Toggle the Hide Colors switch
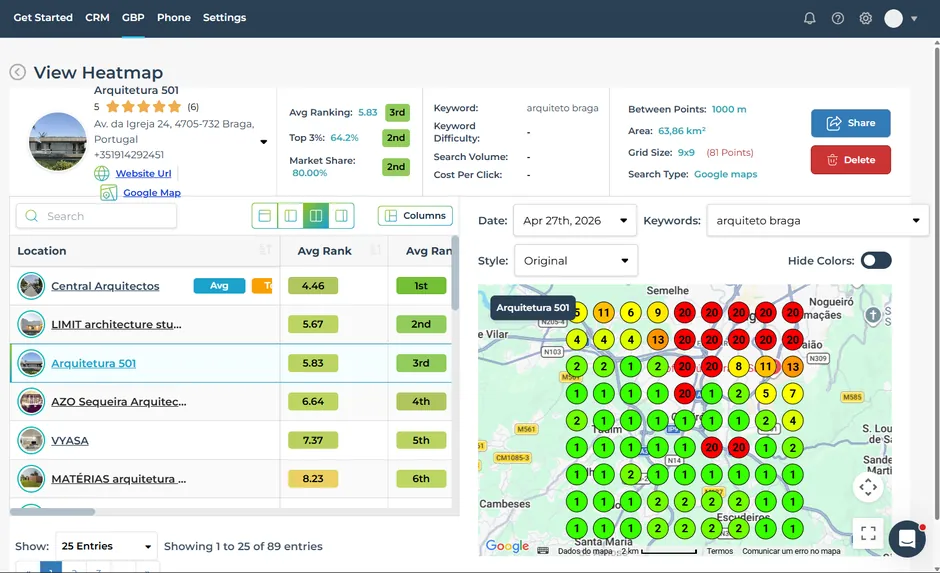Screen dimensions: 940x573 [876, 260]
